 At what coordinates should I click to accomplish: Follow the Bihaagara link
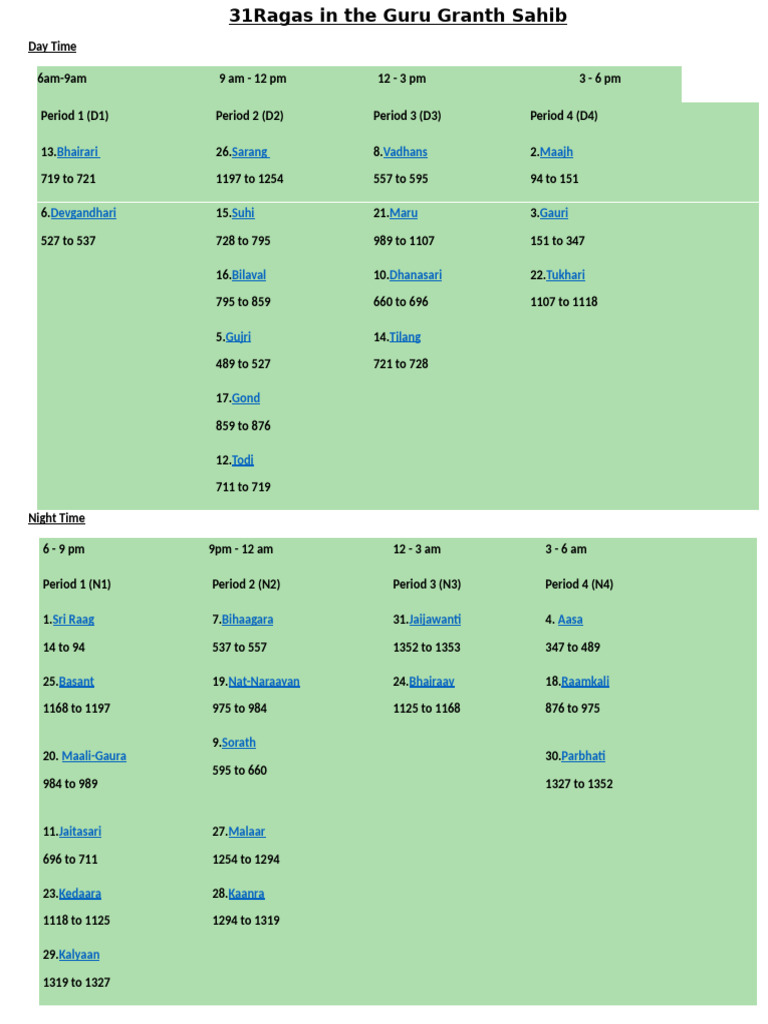tap(247, 620)
